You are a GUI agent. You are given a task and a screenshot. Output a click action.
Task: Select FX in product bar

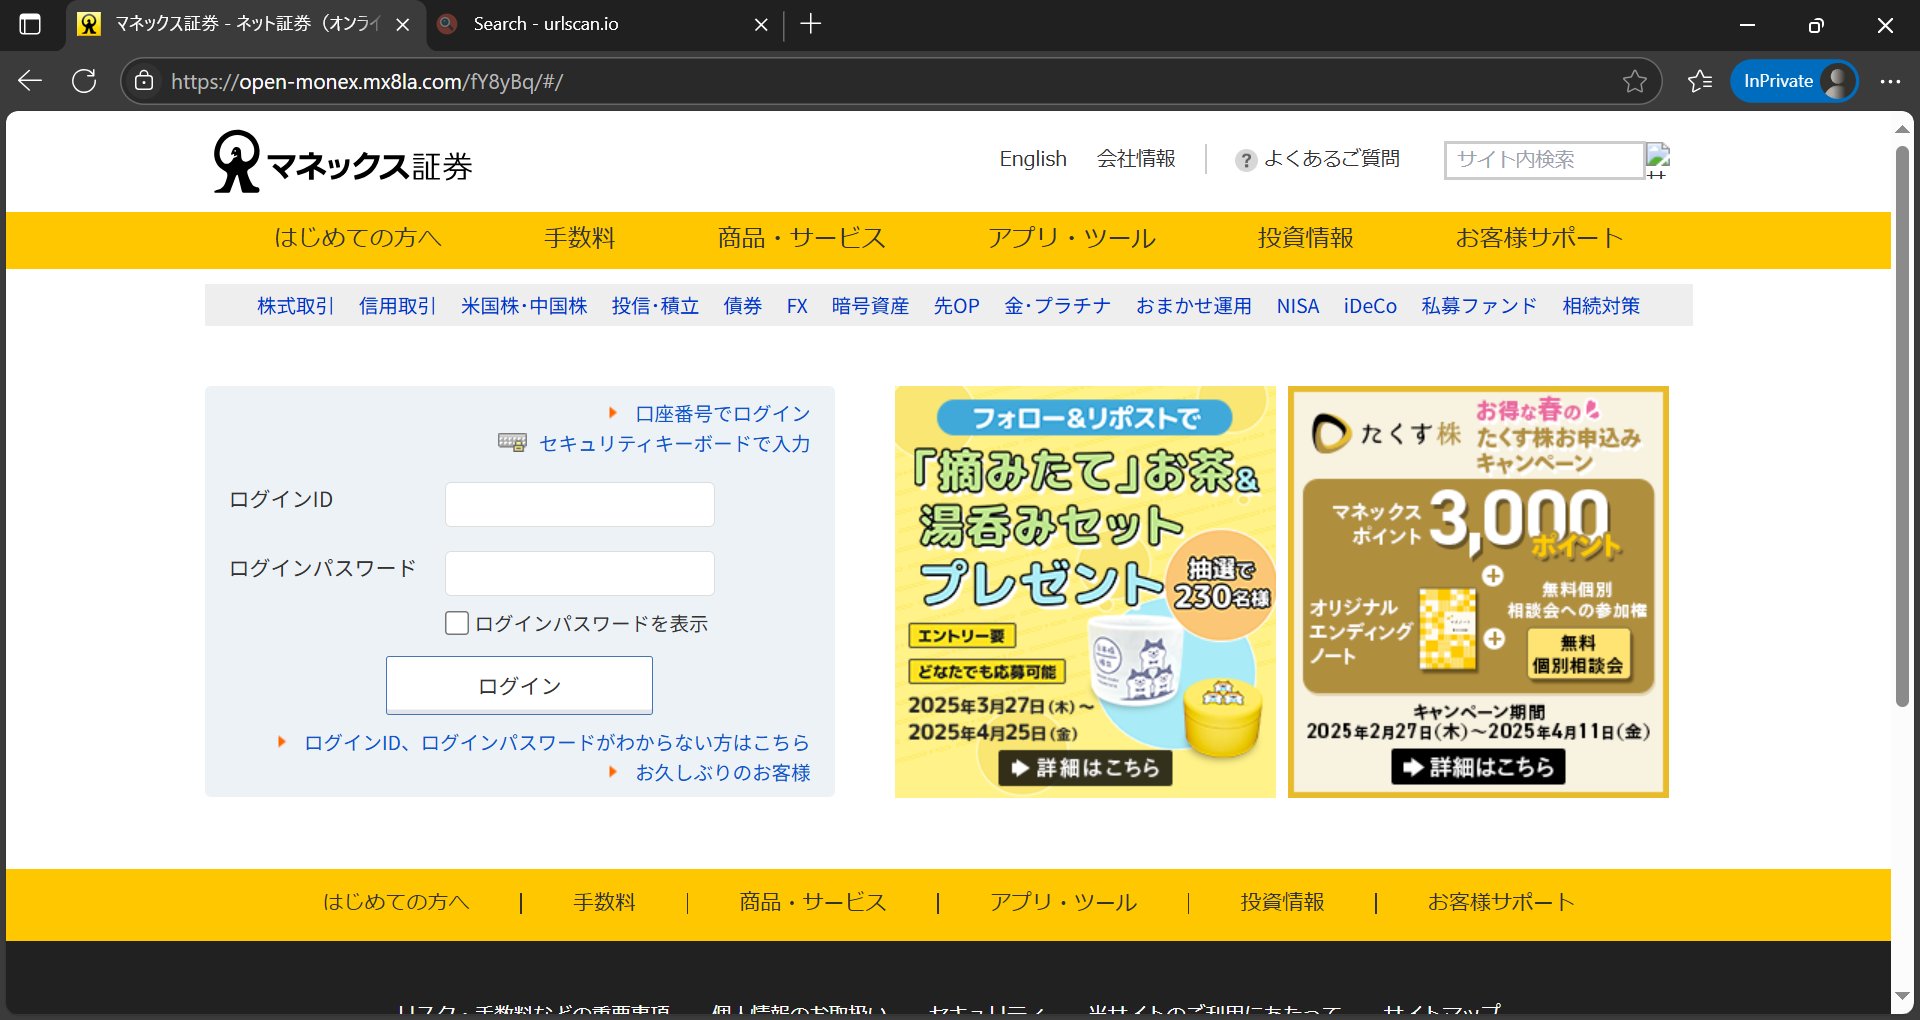(x=797, y=306)
